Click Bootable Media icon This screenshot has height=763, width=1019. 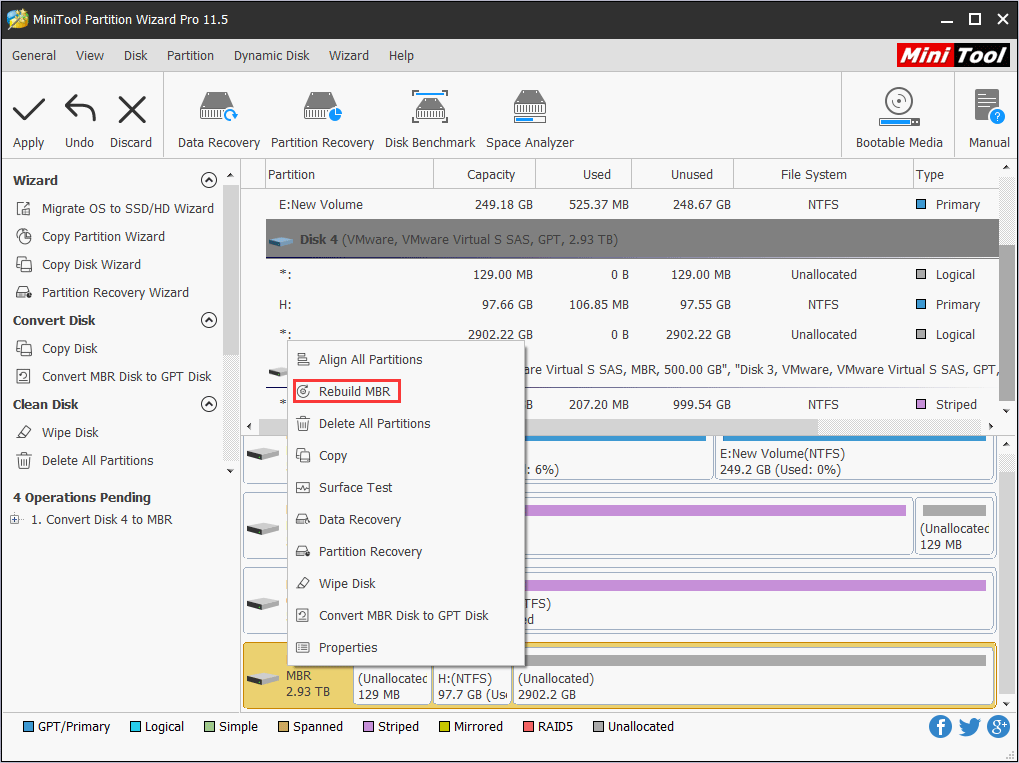[899, 107]
